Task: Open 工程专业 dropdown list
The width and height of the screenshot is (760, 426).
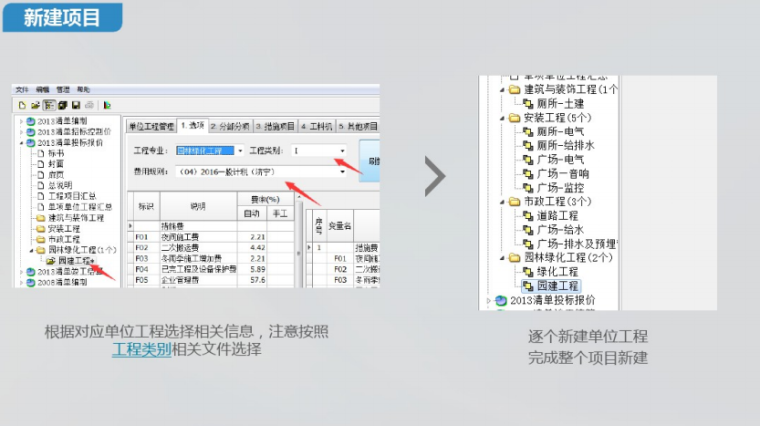Action: pyautogui.click(x=241, y=150)
